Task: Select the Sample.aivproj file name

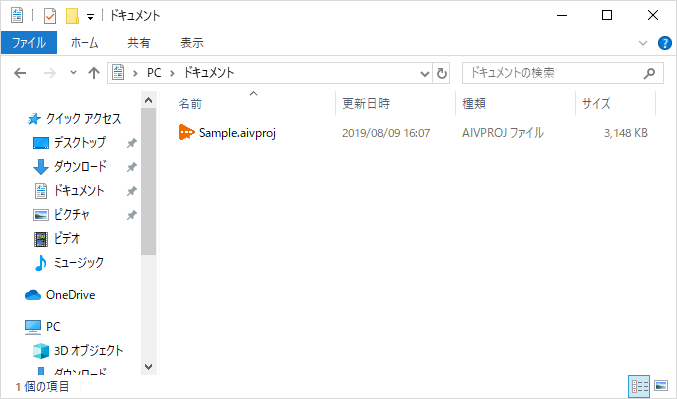Action: point(237,133)
